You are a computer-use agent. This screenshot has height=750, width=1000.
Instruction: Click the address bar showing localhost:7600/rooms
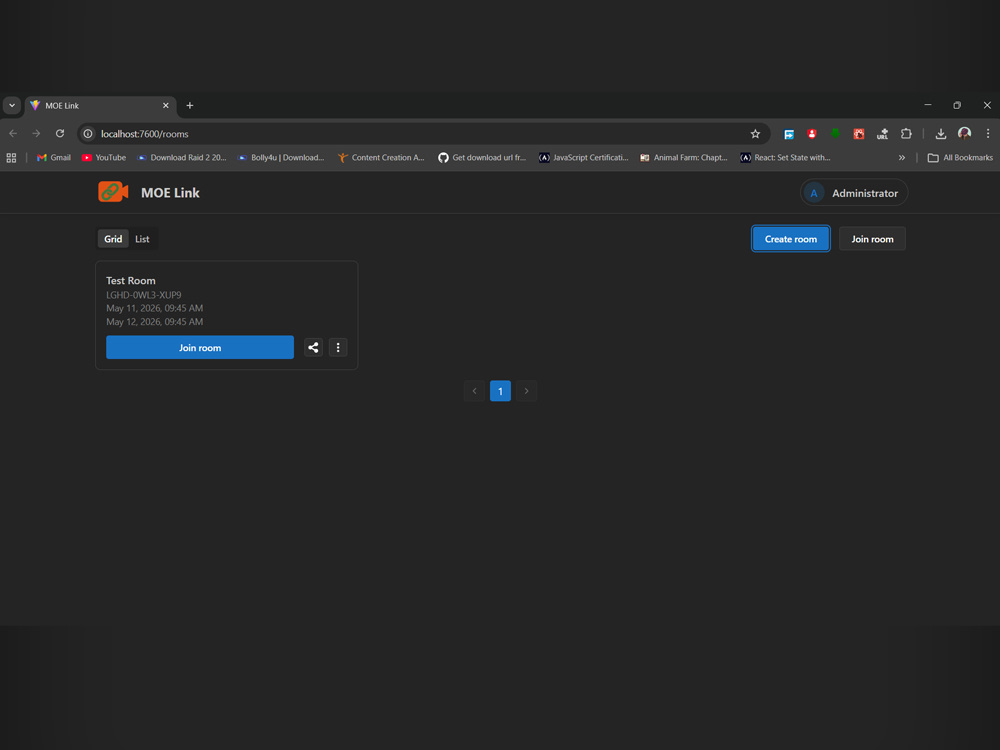(x=421, y=134)
